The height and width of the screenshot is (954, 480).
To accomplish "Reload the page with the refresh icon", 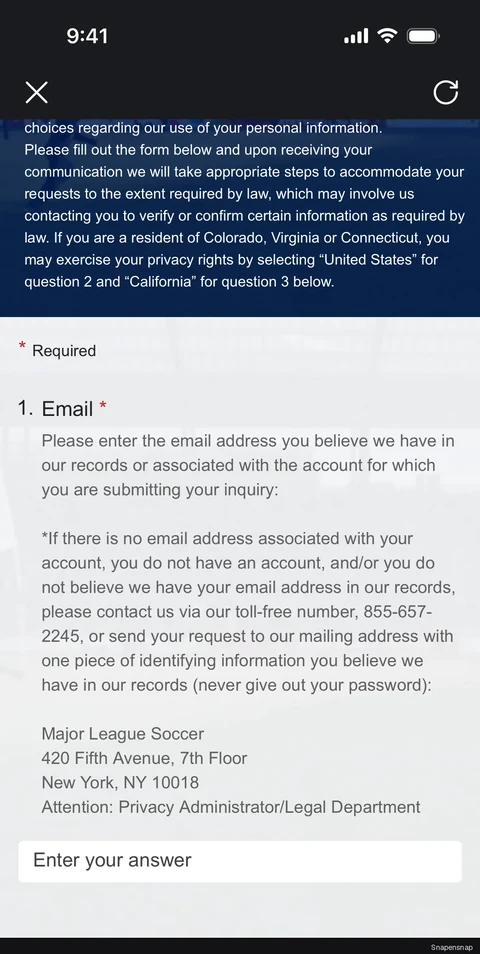I will [445, 92].
